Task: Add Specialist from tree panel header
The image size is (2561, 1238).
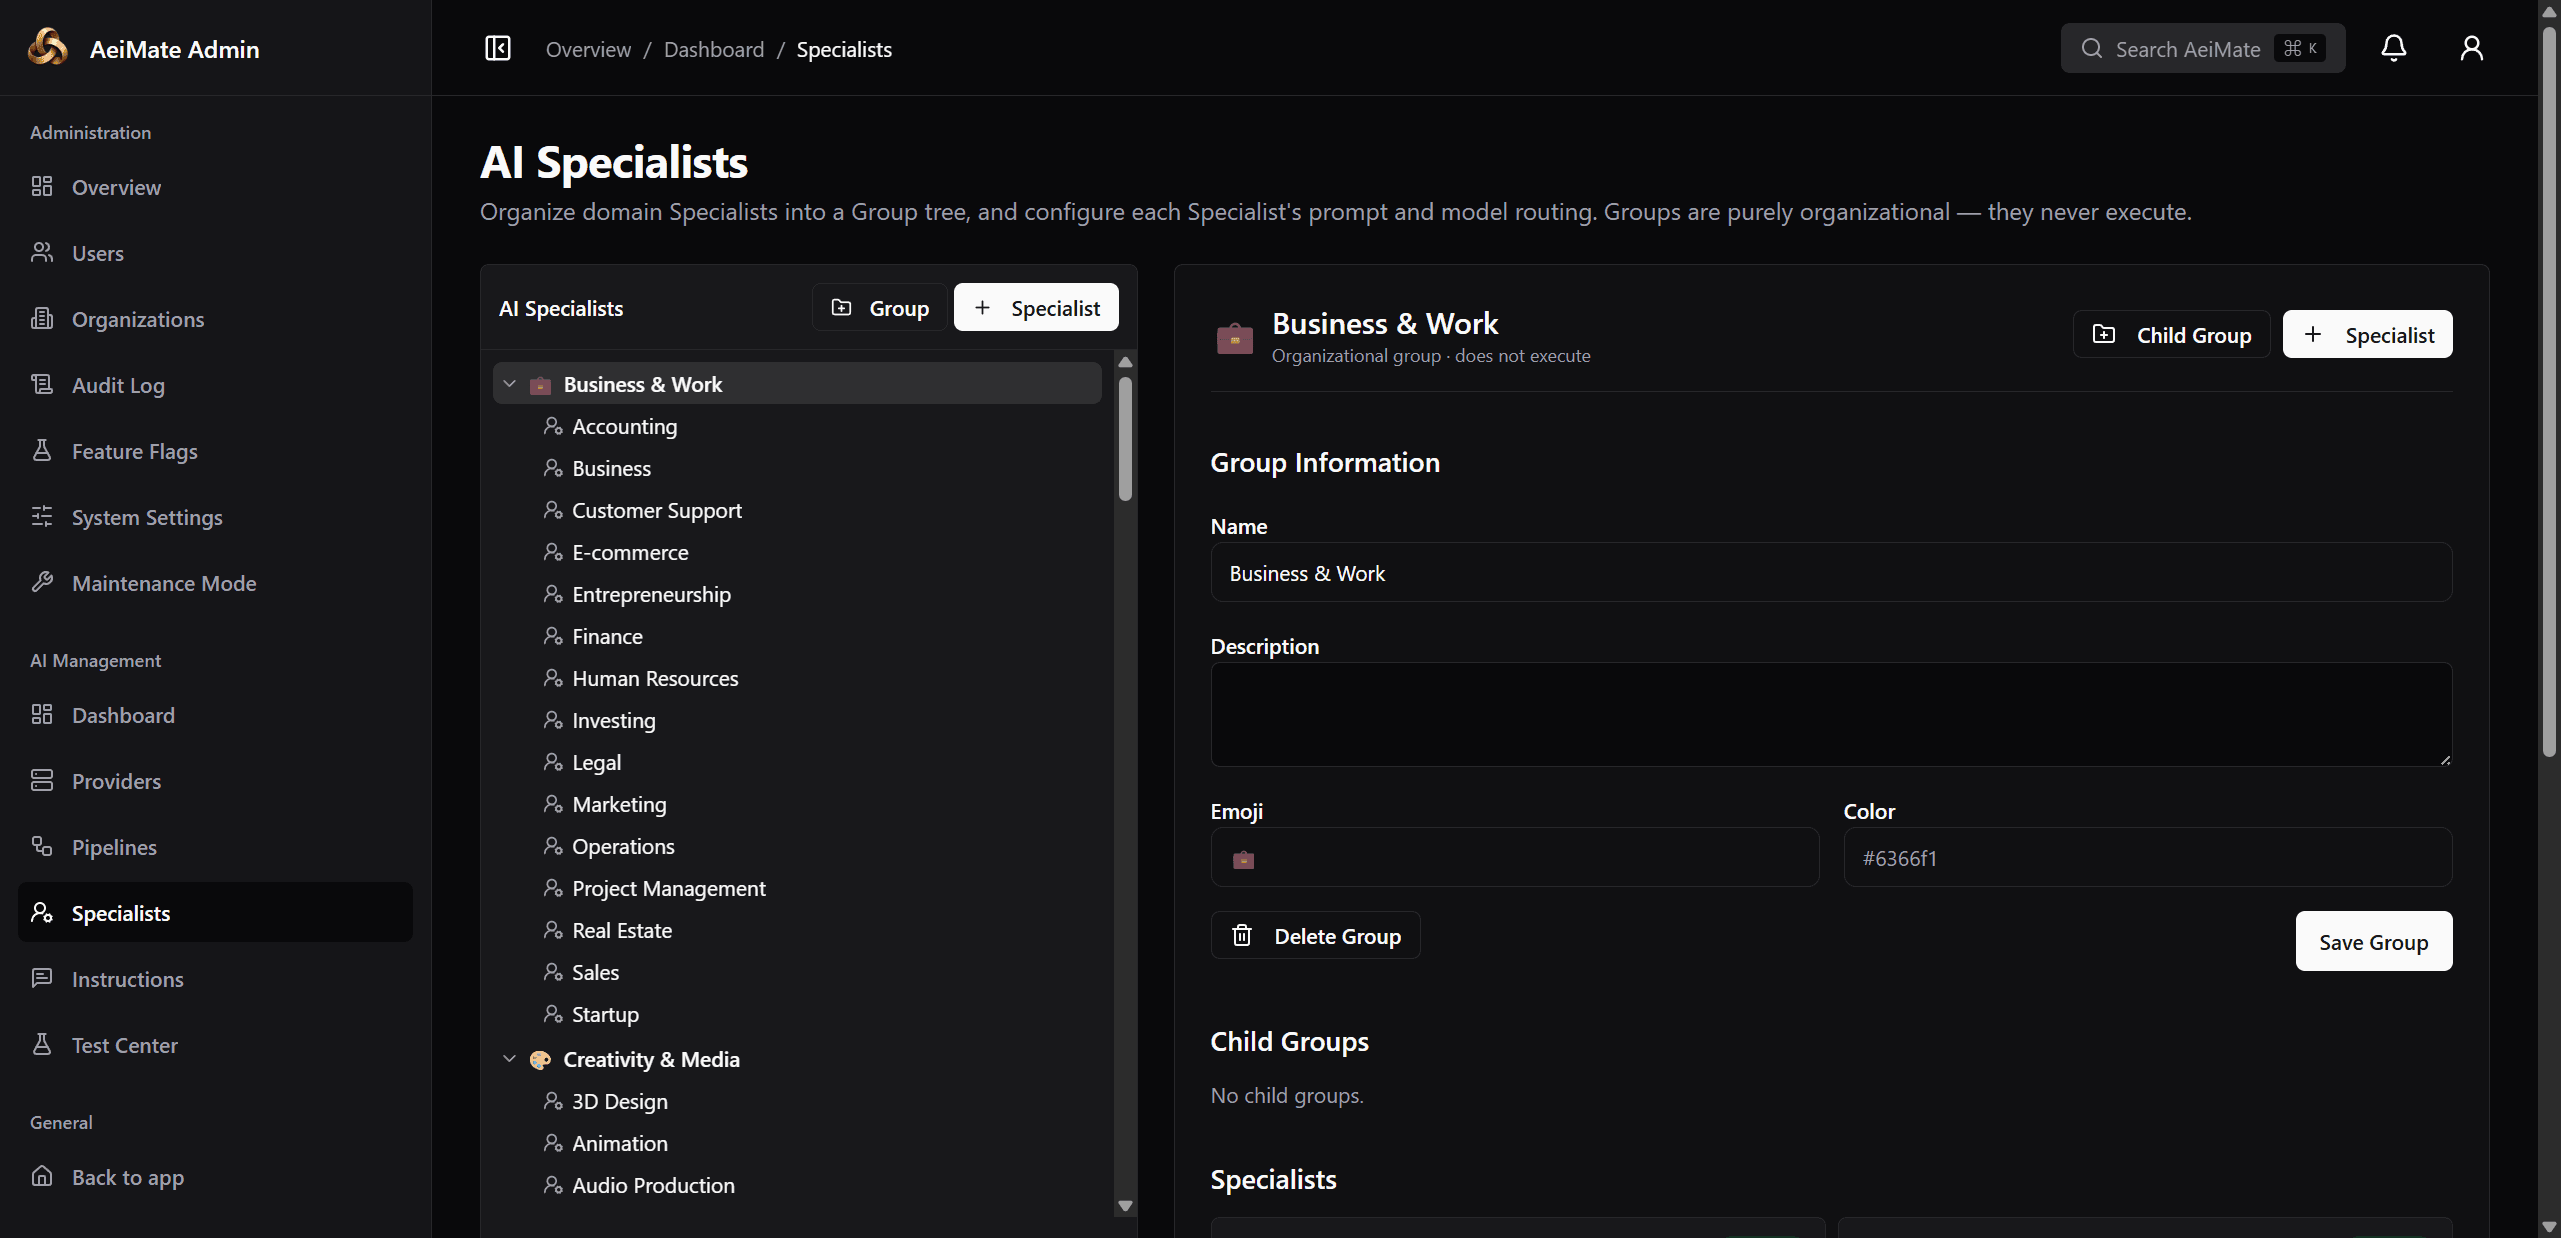Action: coord(1036,307)
